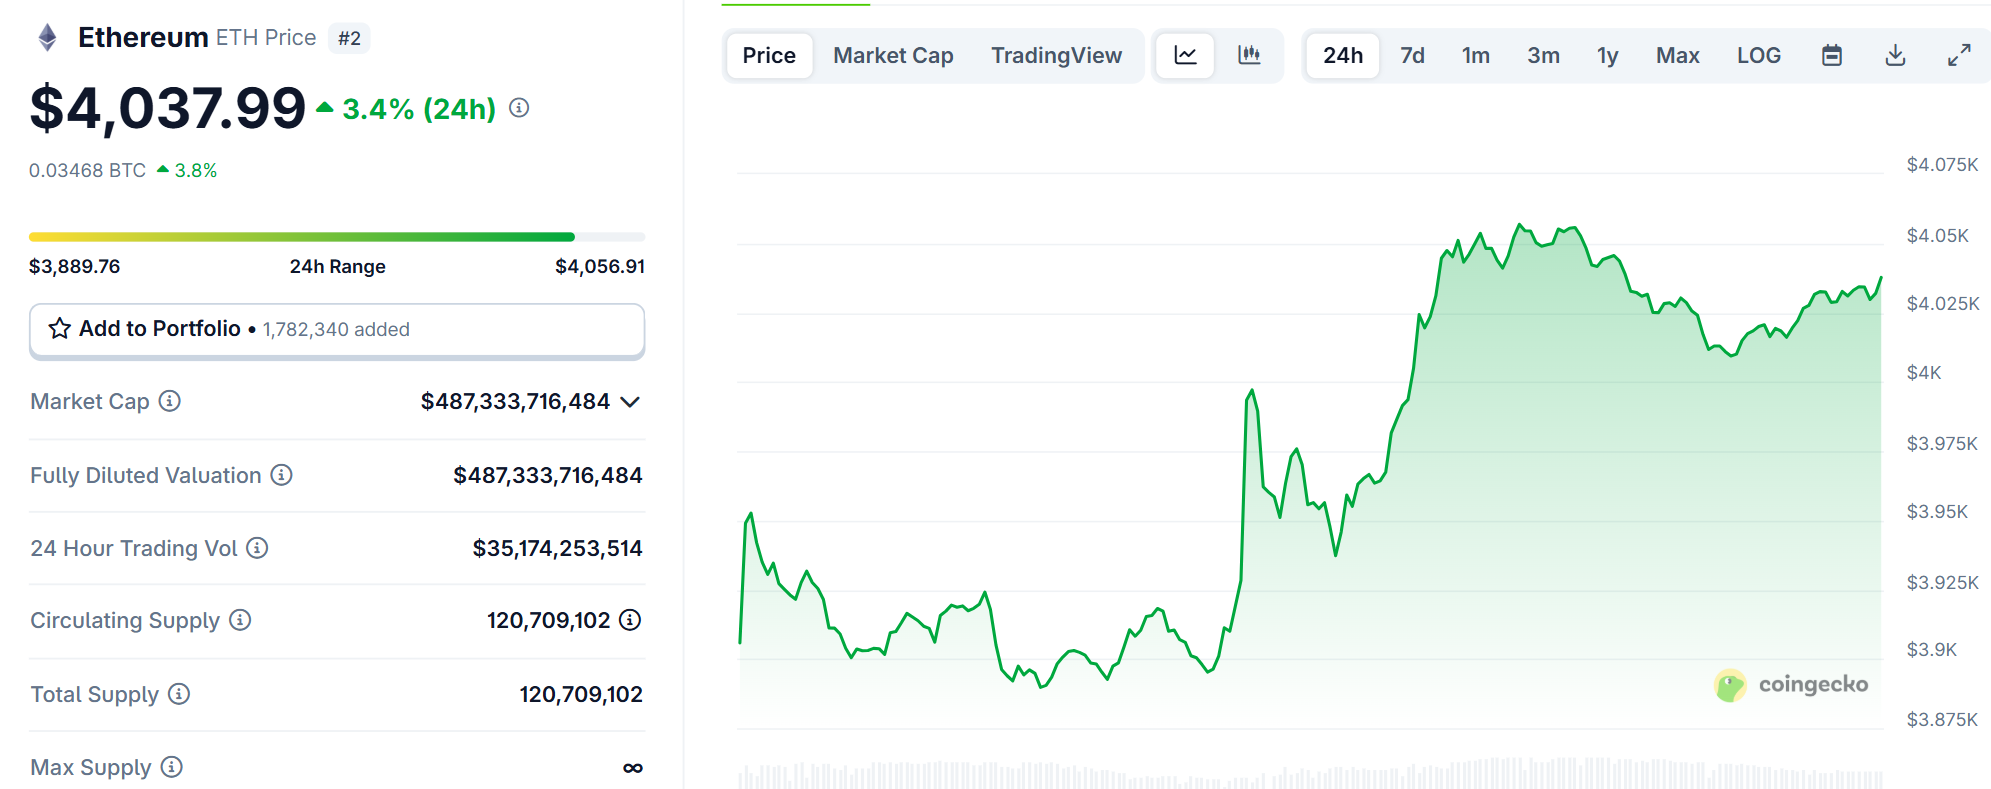Click the $35,174,253,514 trading volume value

click(x=557, y=548)
